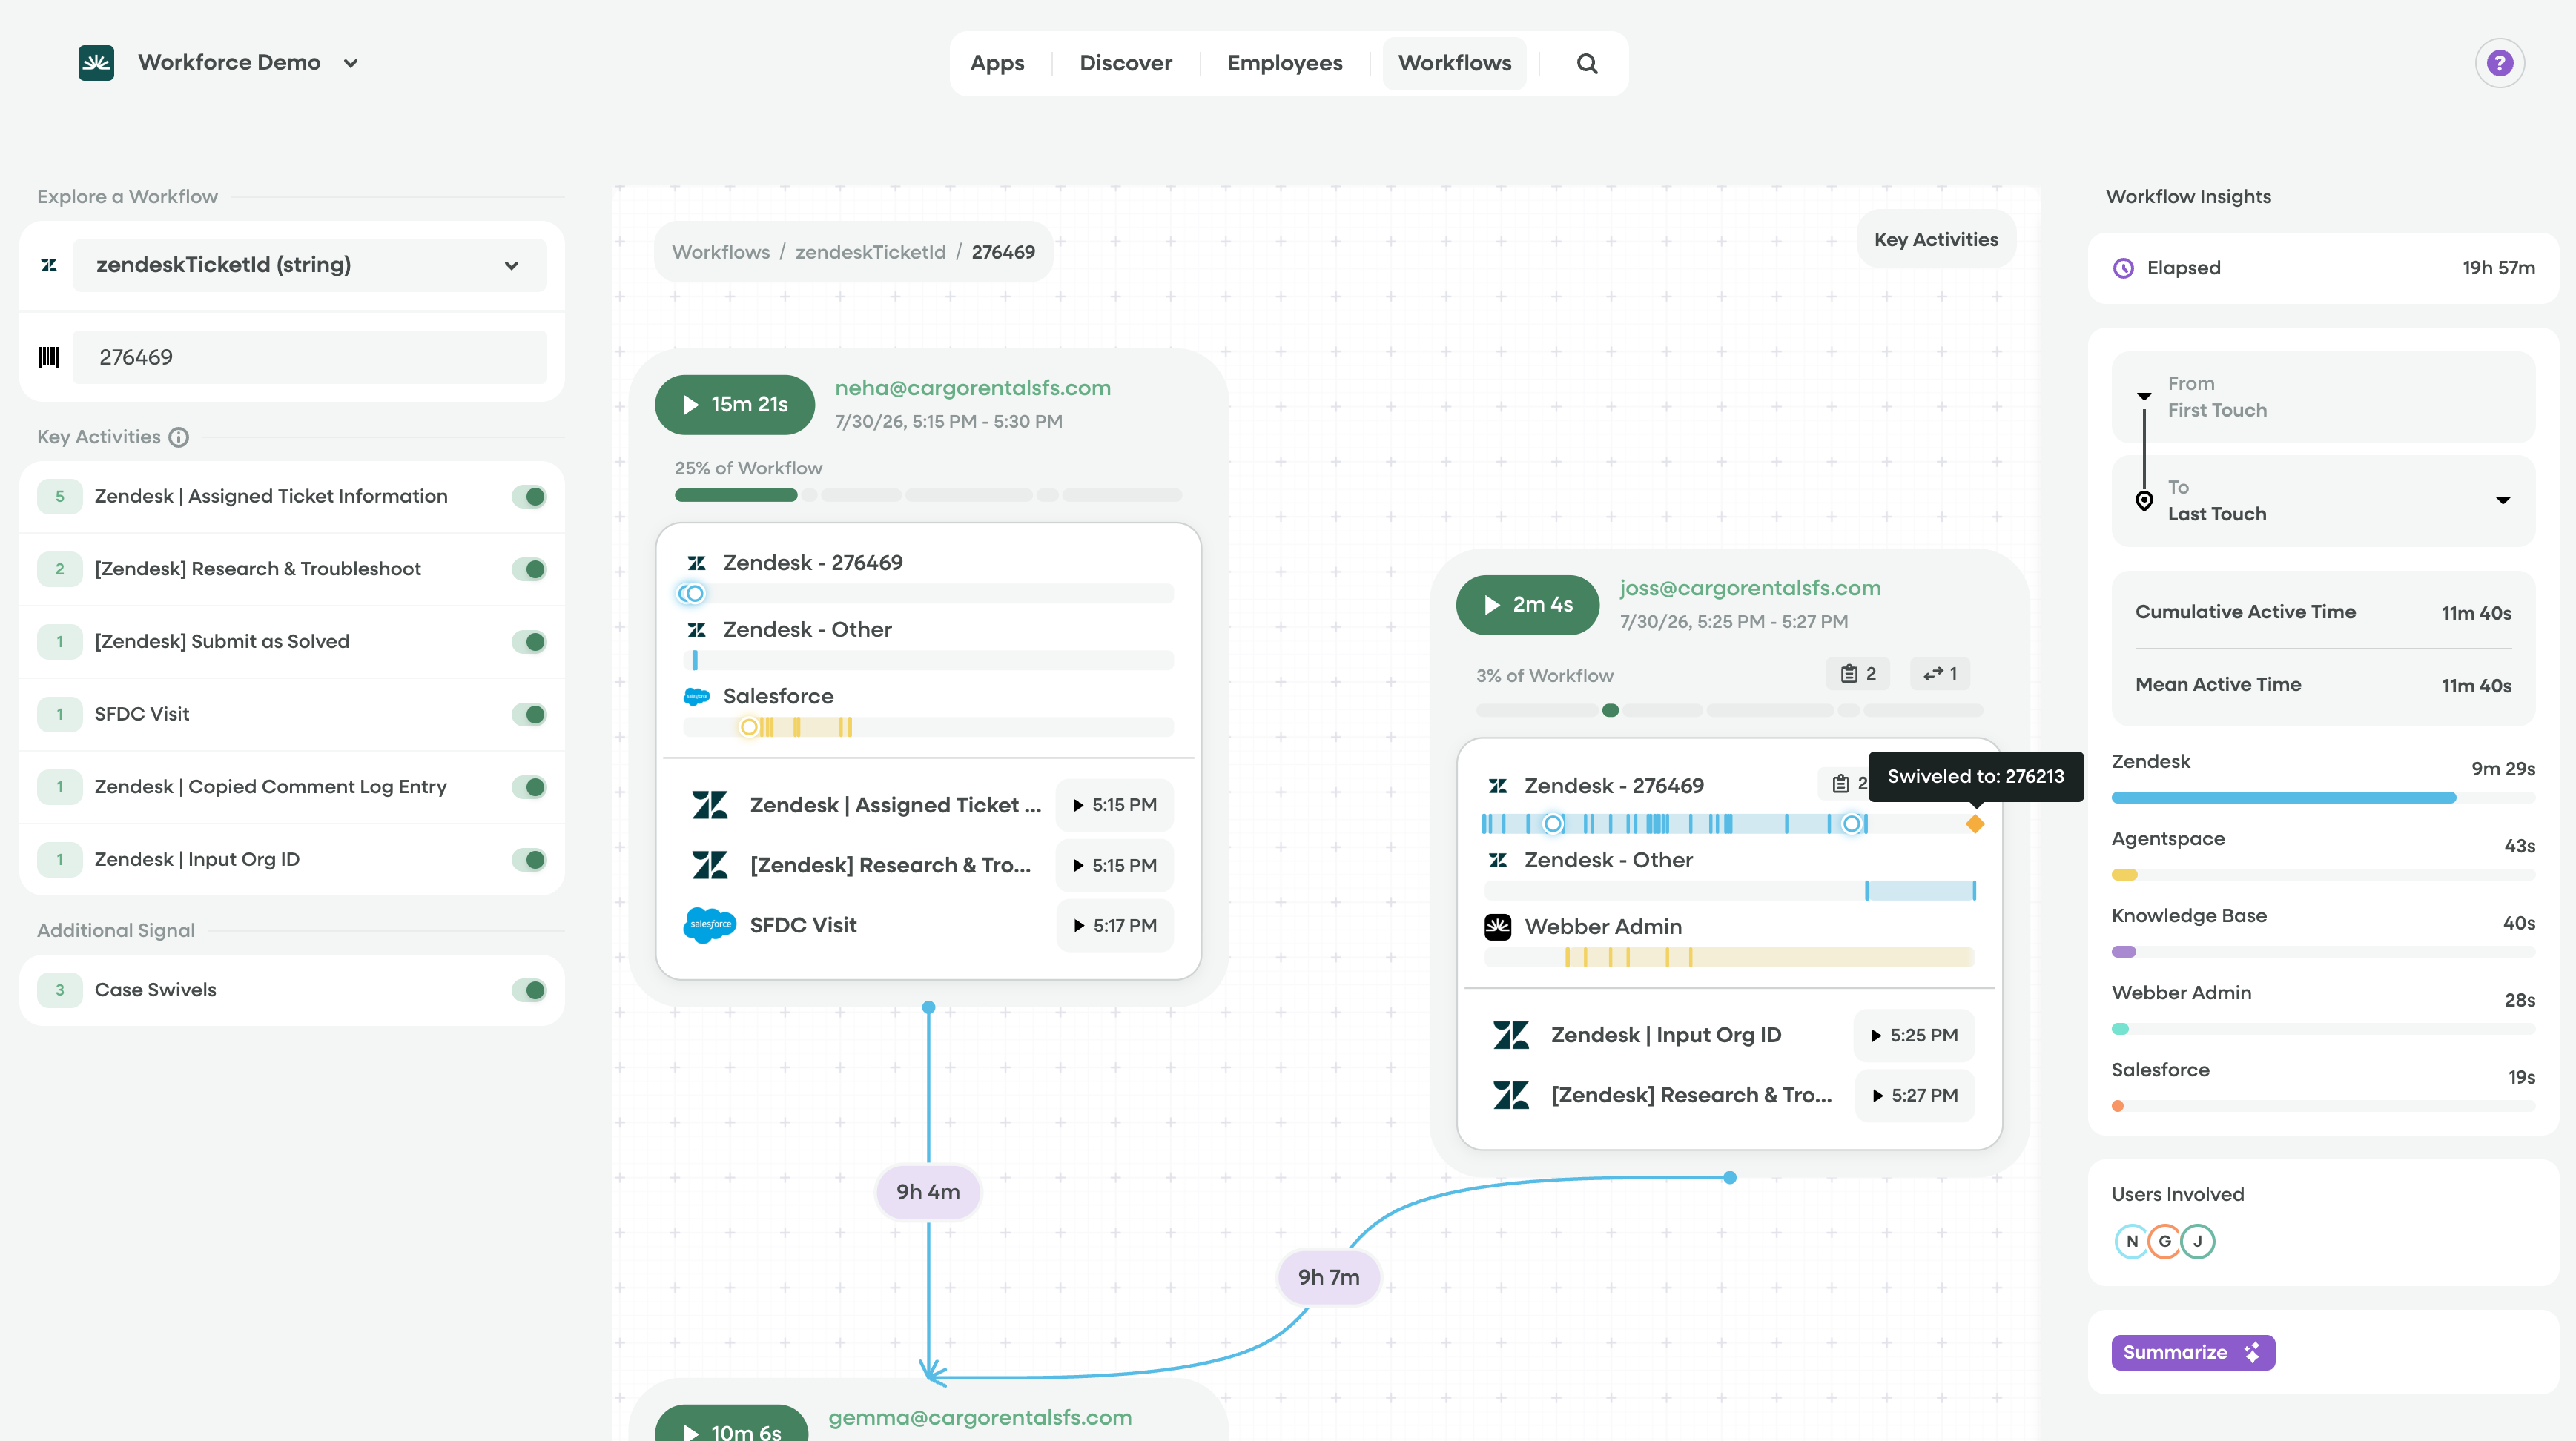Click the Webber Admin activity timeline

click(1729, 958)
